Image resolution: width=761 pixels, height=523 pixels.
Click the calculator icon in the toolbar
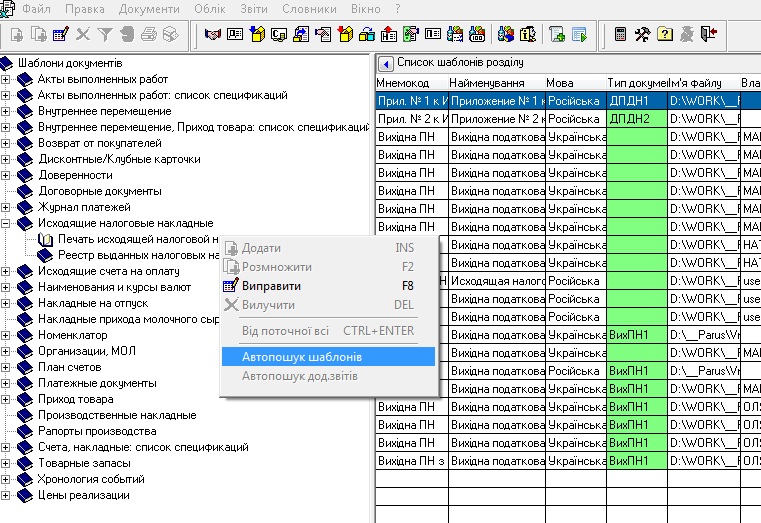[621, 34]
